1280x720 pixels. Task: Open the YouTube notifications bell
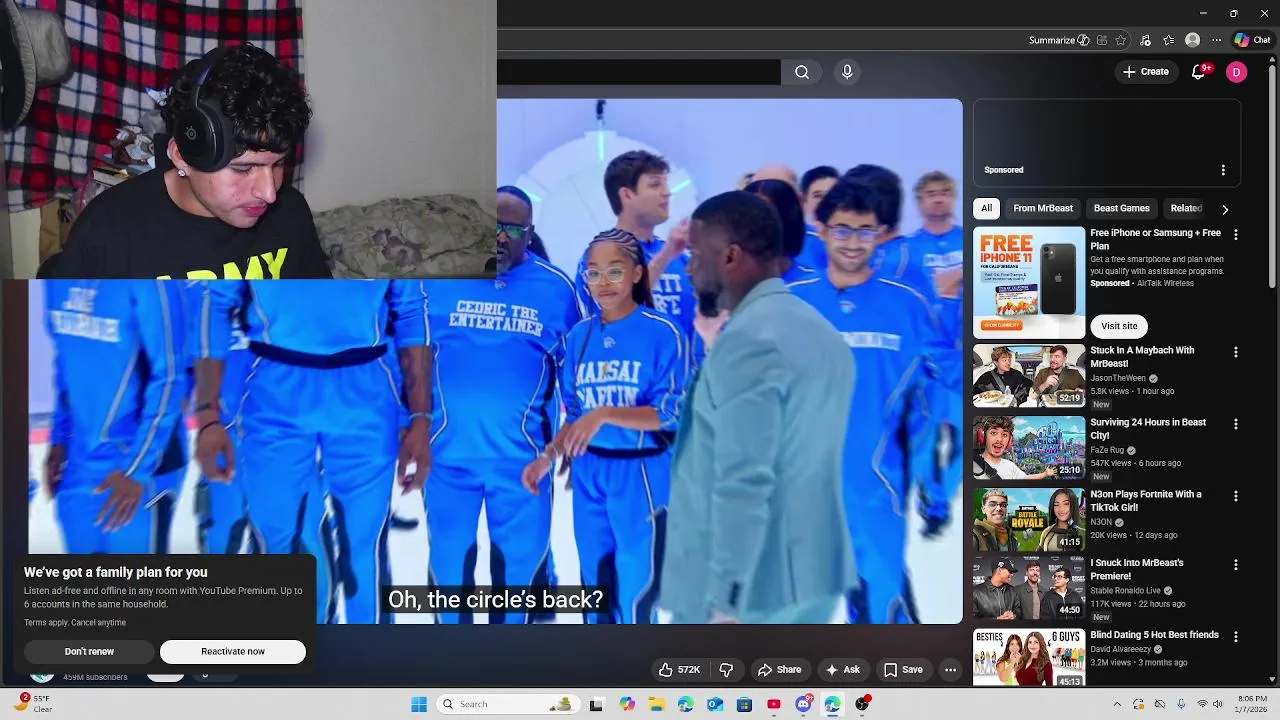tap(1199, 72)
